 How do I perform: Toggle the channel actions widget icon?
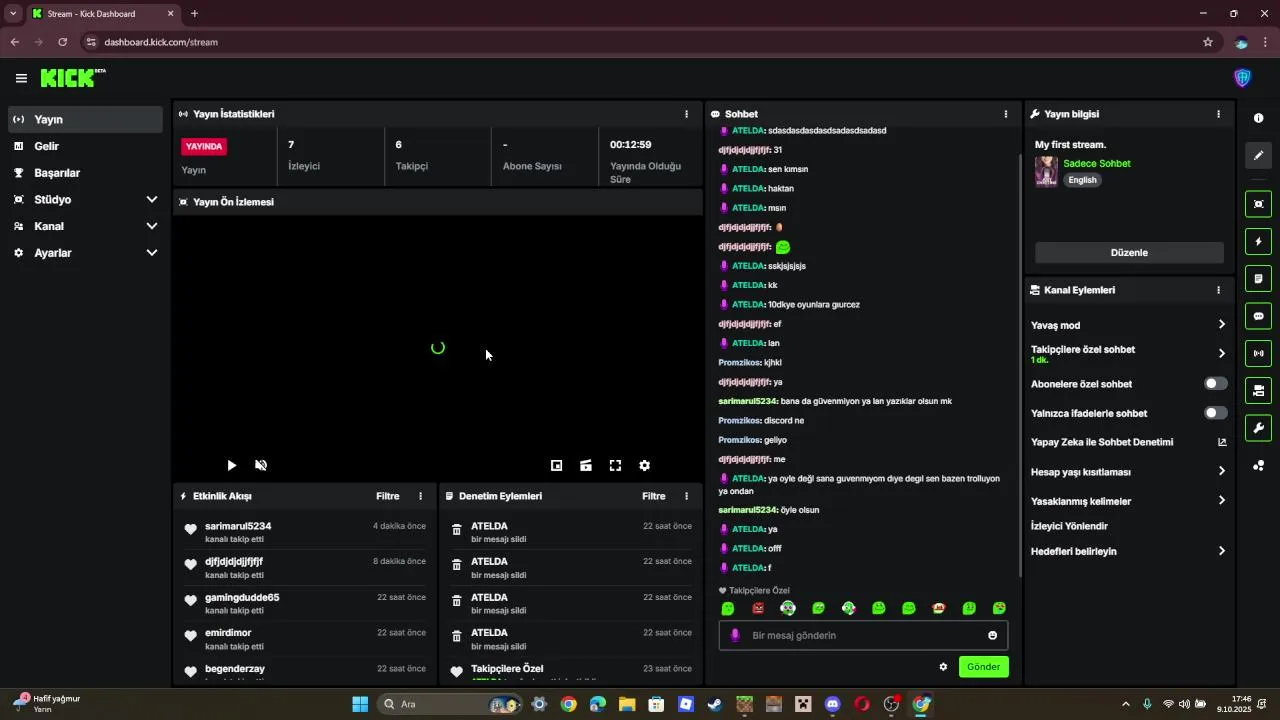pyautogui.click(x=1258, y=390)
